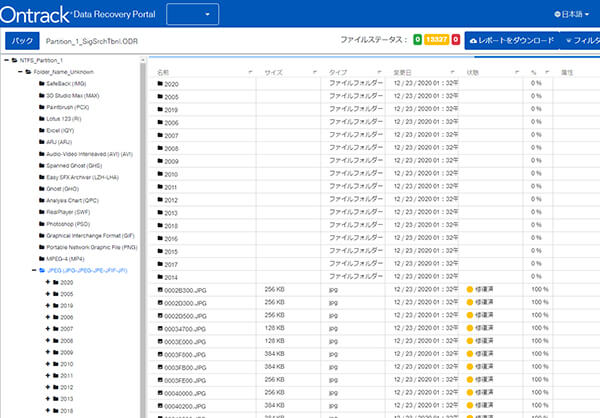
Task: Click image file icon of 00034700.JPG
Action: pyautogui.click(x=160, y=328)
